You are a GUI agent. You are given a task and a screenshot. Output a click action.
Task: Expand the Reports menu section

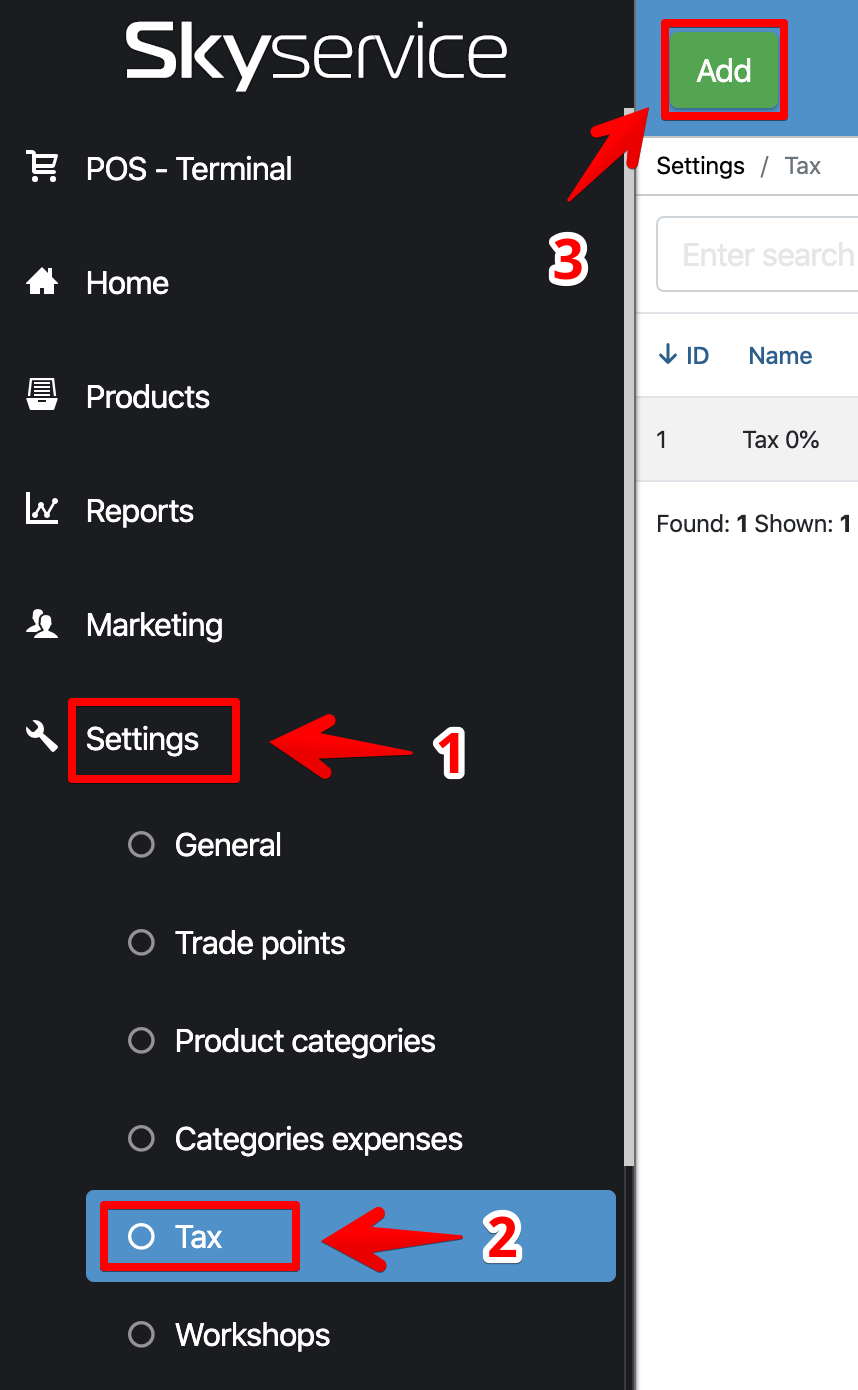[x=140, y=511]
